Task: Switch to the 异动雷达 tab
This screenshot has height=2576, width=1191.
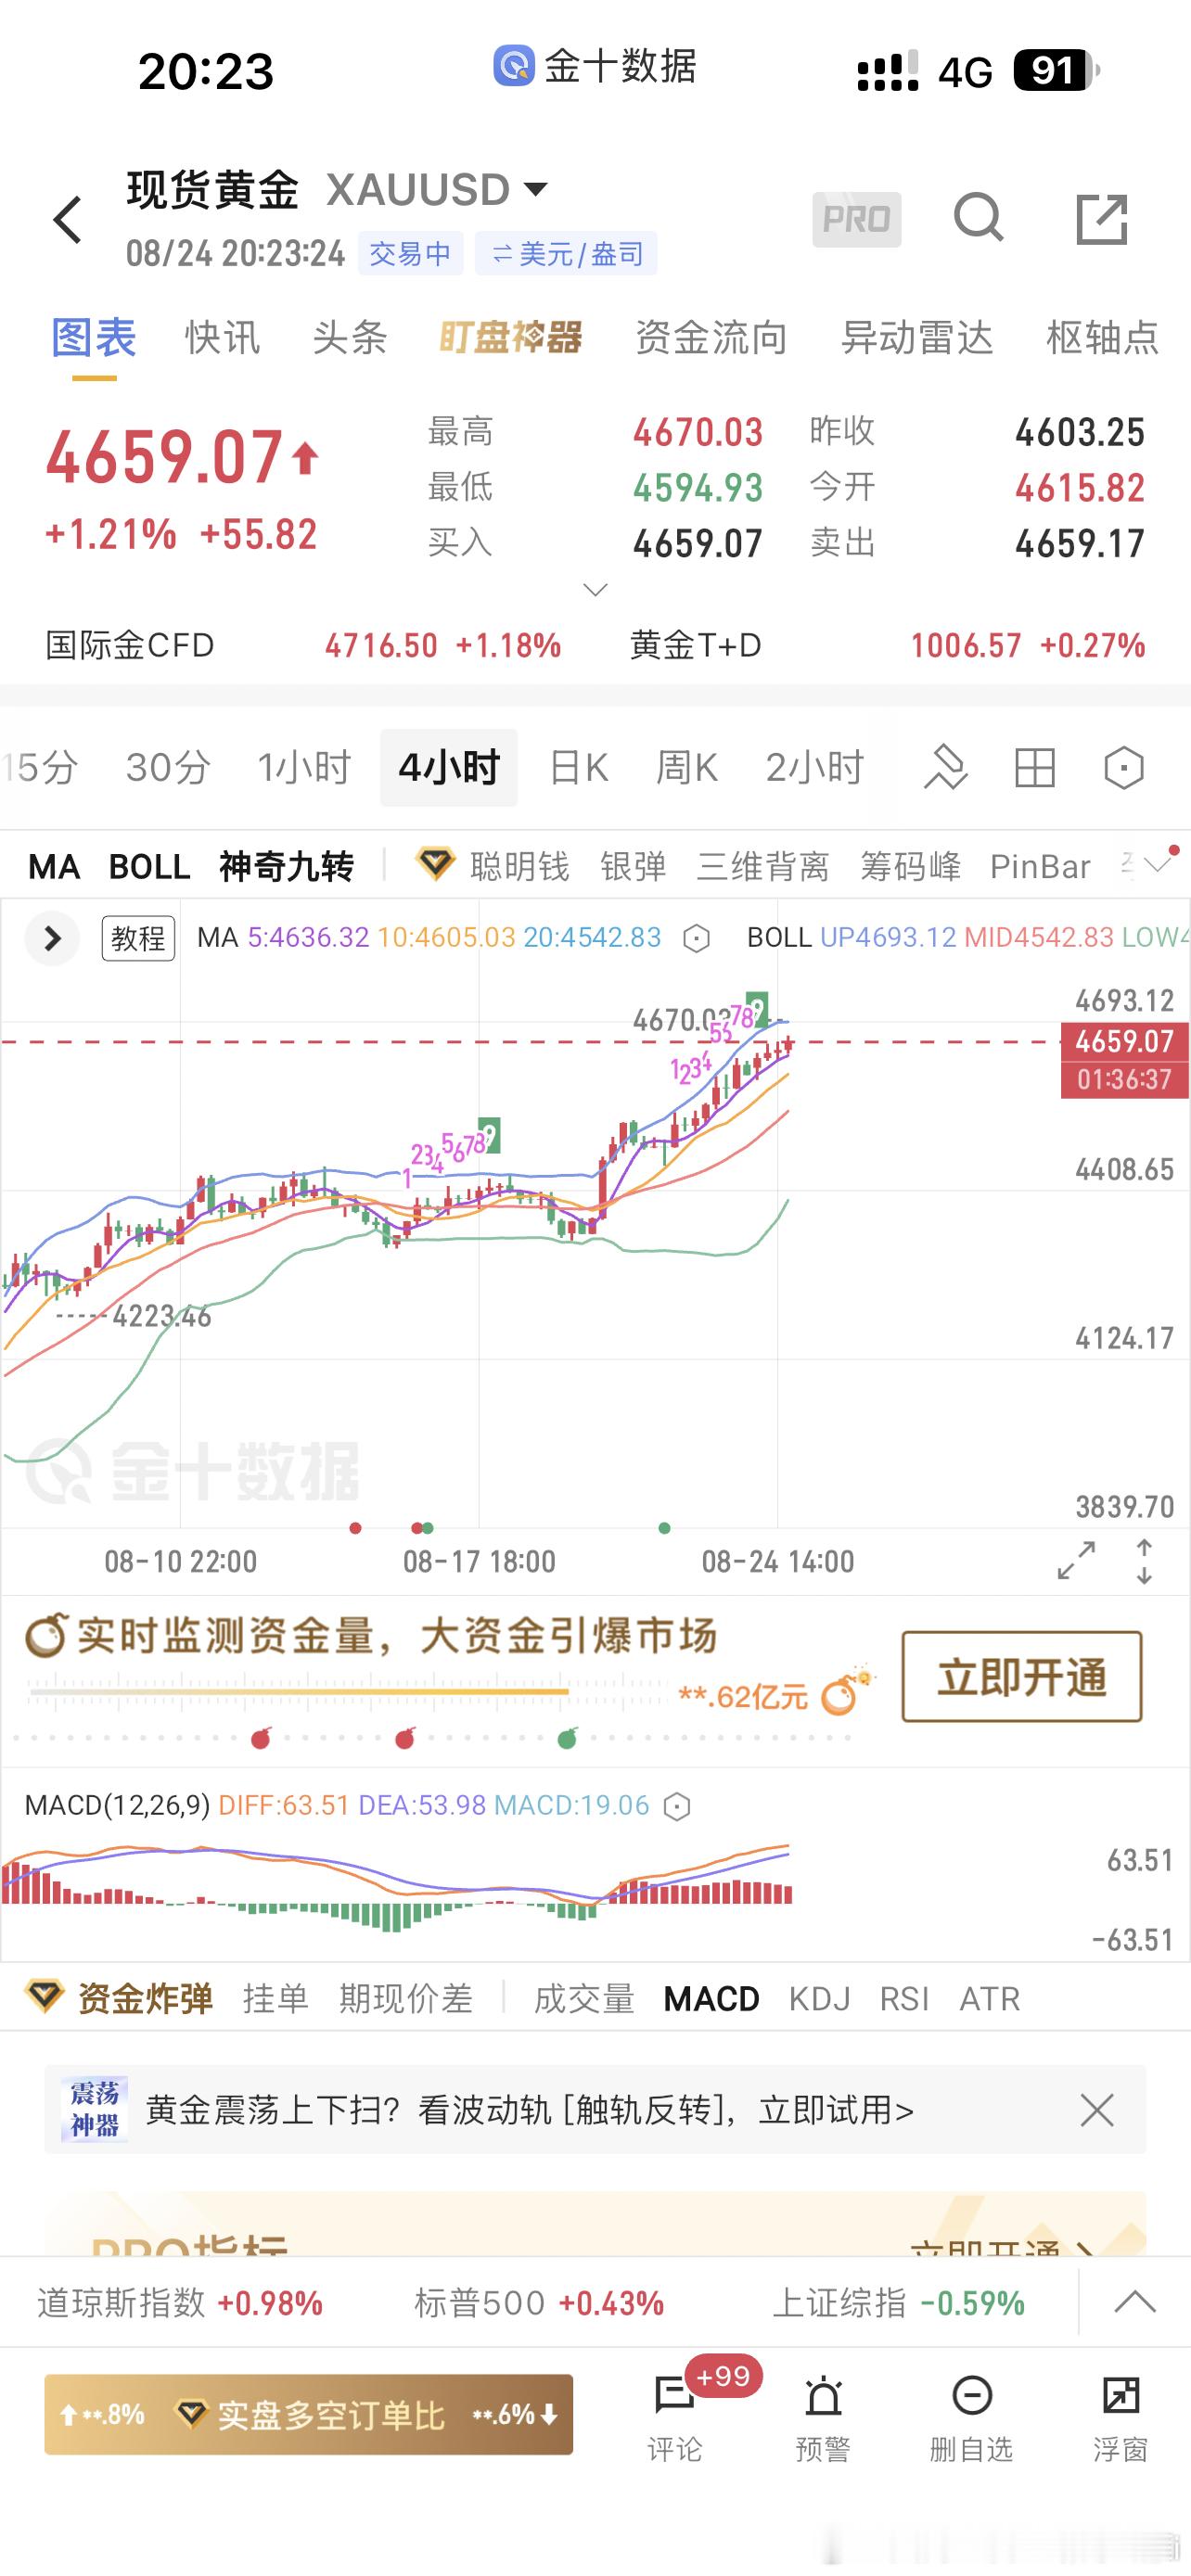Action: [917, 338]
